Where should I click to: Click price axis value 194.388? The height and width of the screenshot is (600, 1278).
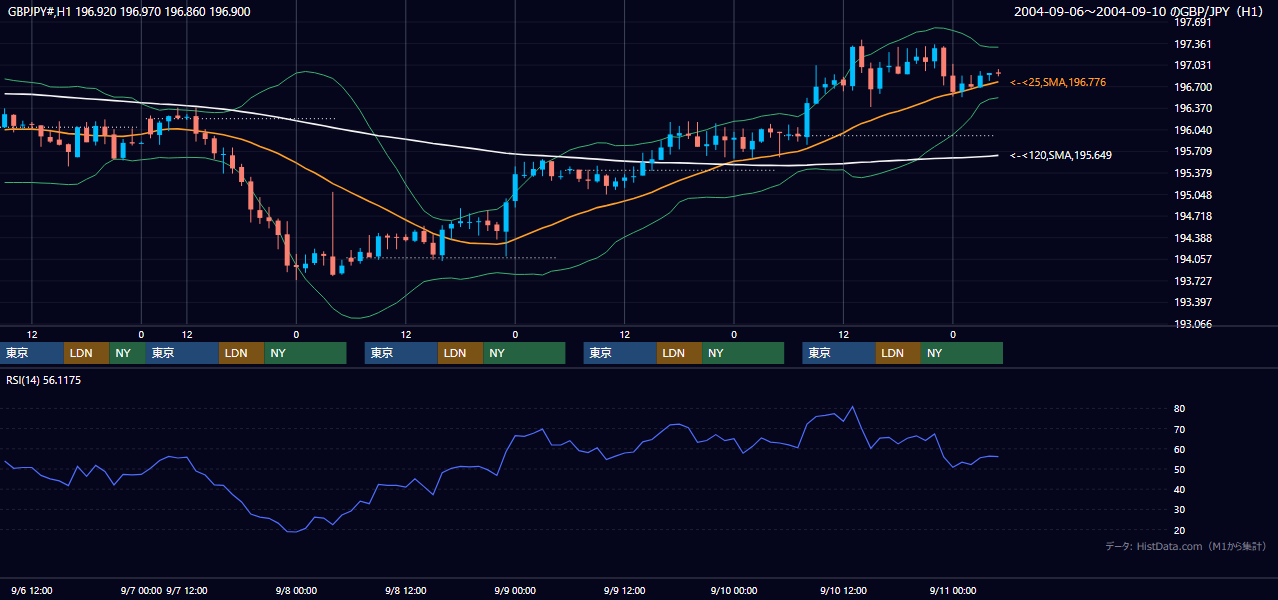click(x=1191, y=238)
